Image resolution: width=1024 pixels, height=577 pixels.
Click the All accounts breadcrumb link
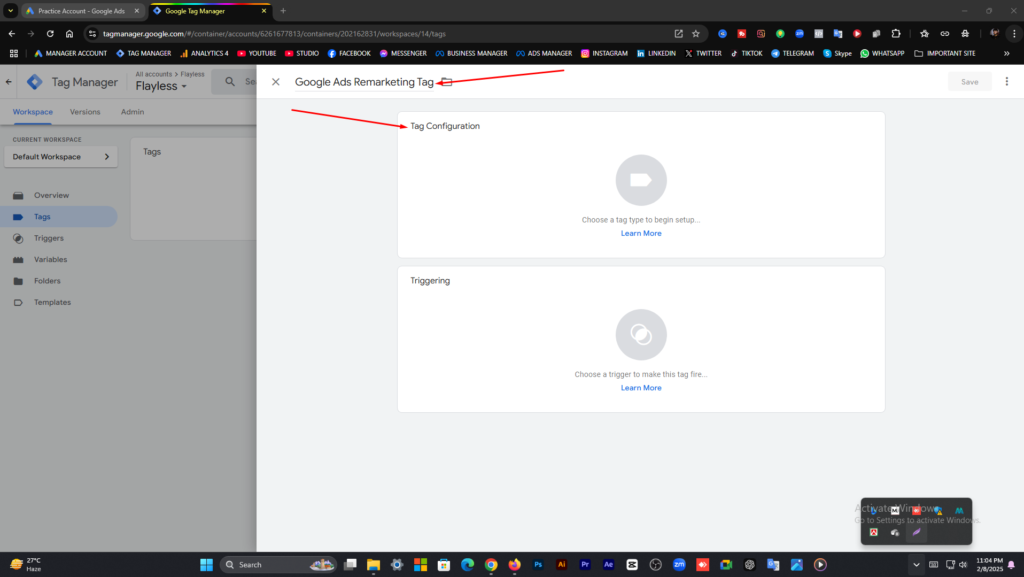coord(153,74)
